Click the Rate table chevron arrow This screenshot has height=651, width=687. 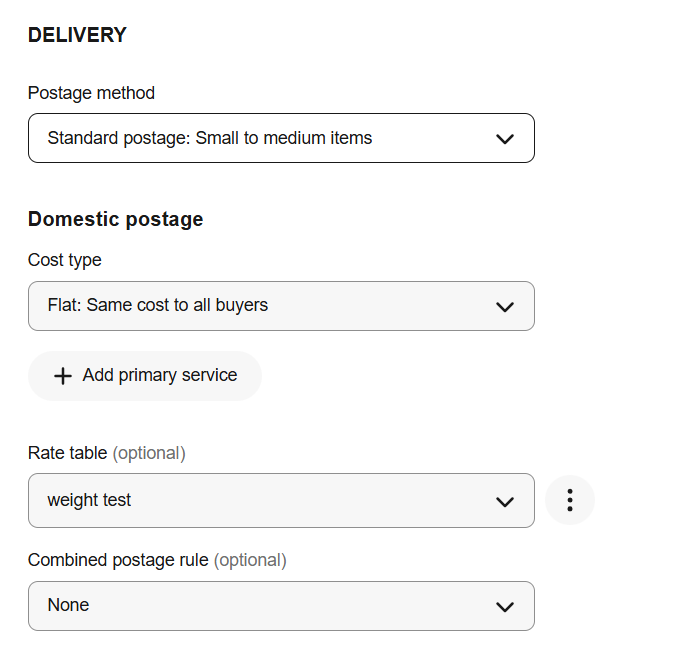[505, 501]
